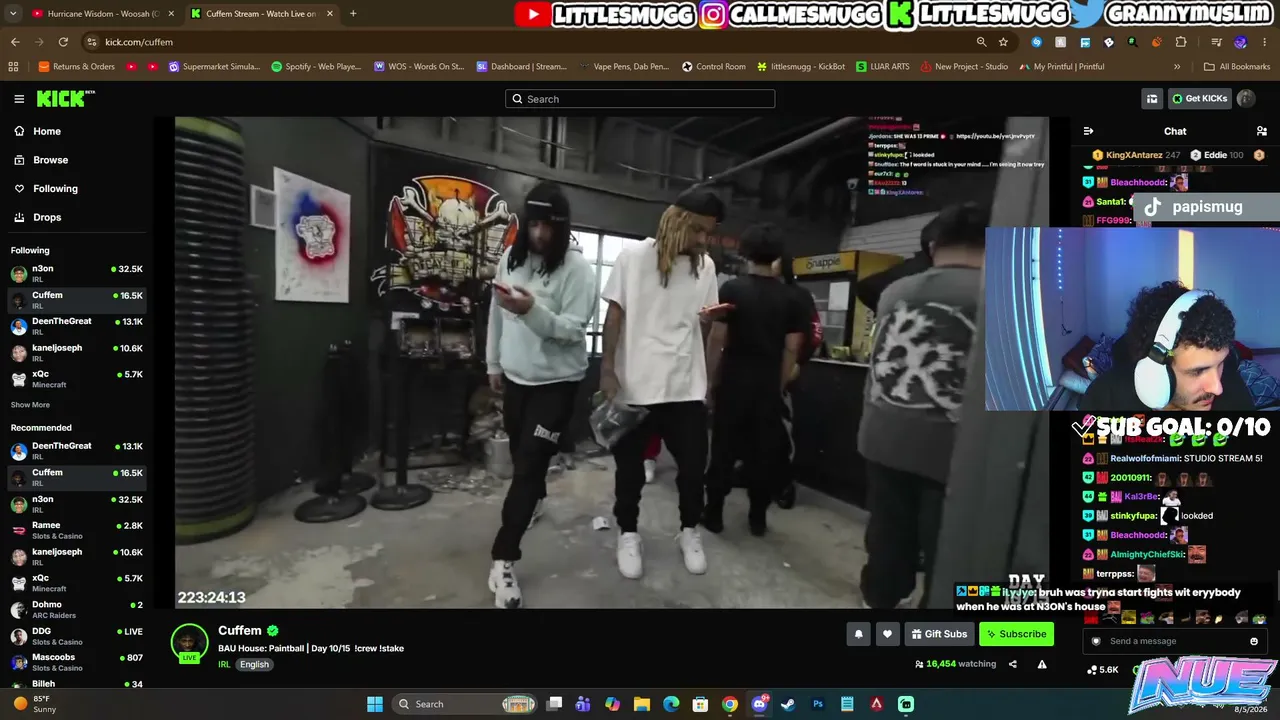Open the emoji picker in chat
The image size is (1280, 720).
coord(1254,641)
